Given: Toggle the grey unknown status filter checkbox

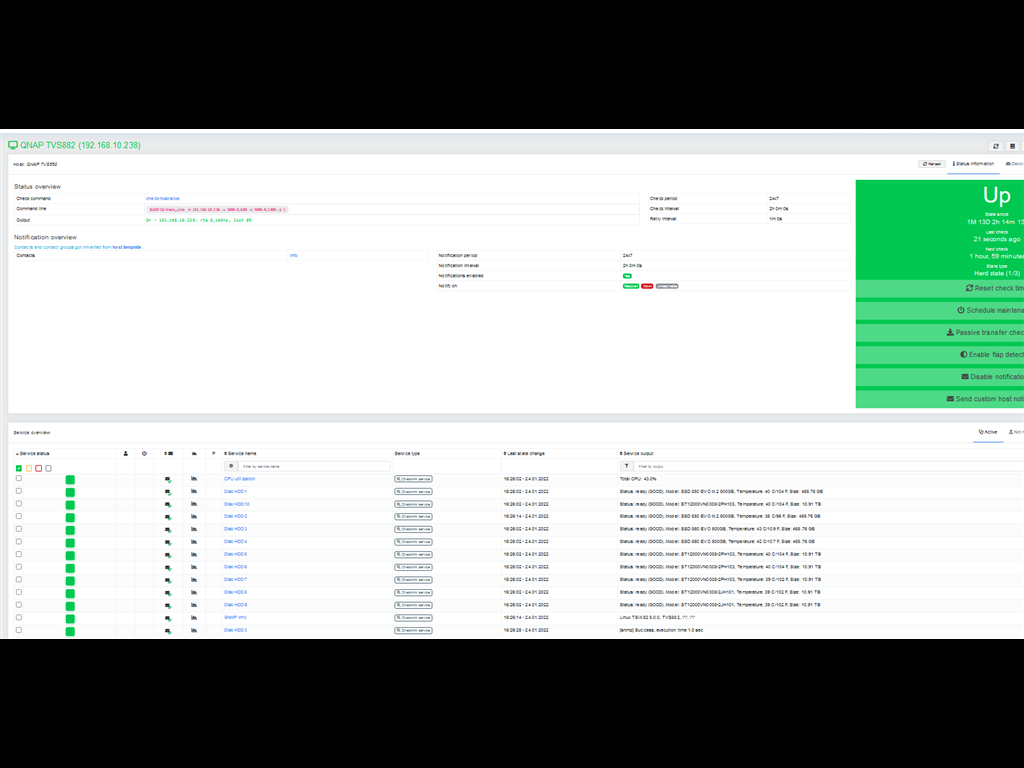Looking at the screenshot, I should [48, 468].
